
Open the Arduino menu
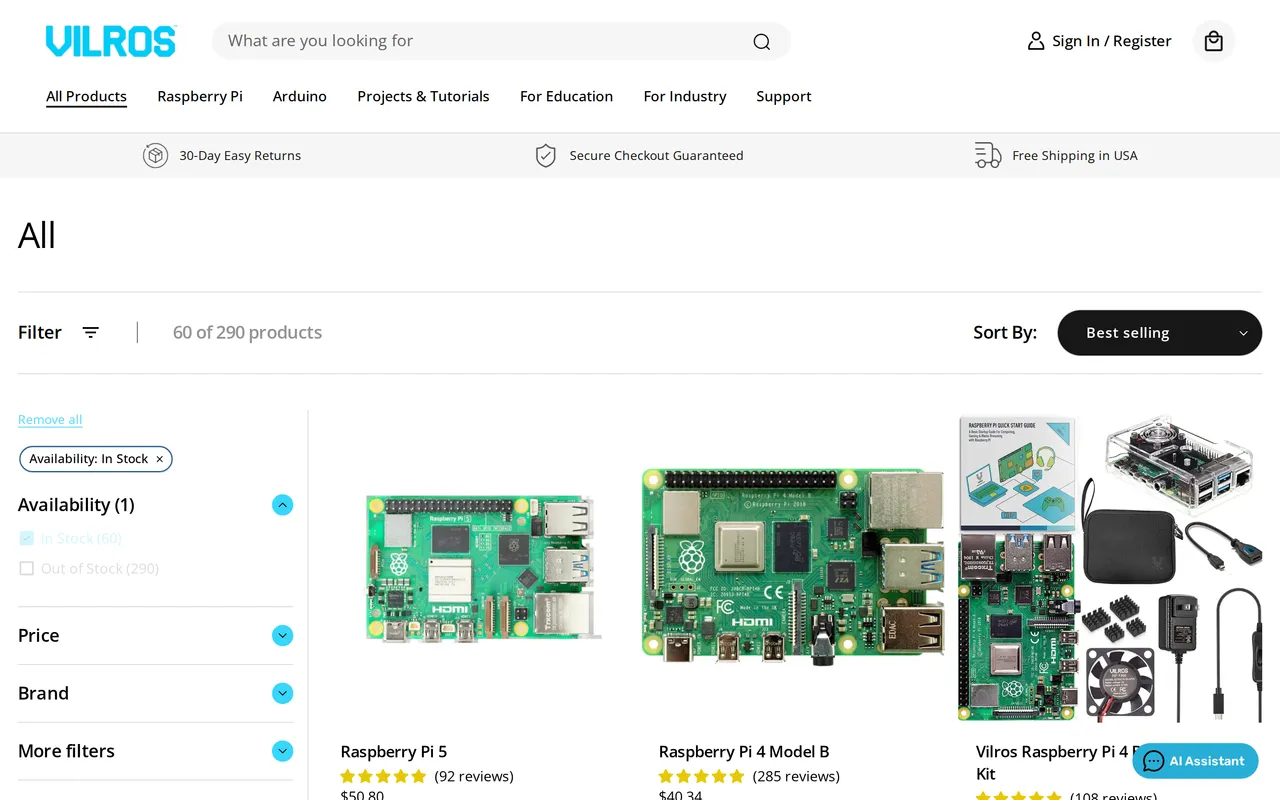point(300,96)
